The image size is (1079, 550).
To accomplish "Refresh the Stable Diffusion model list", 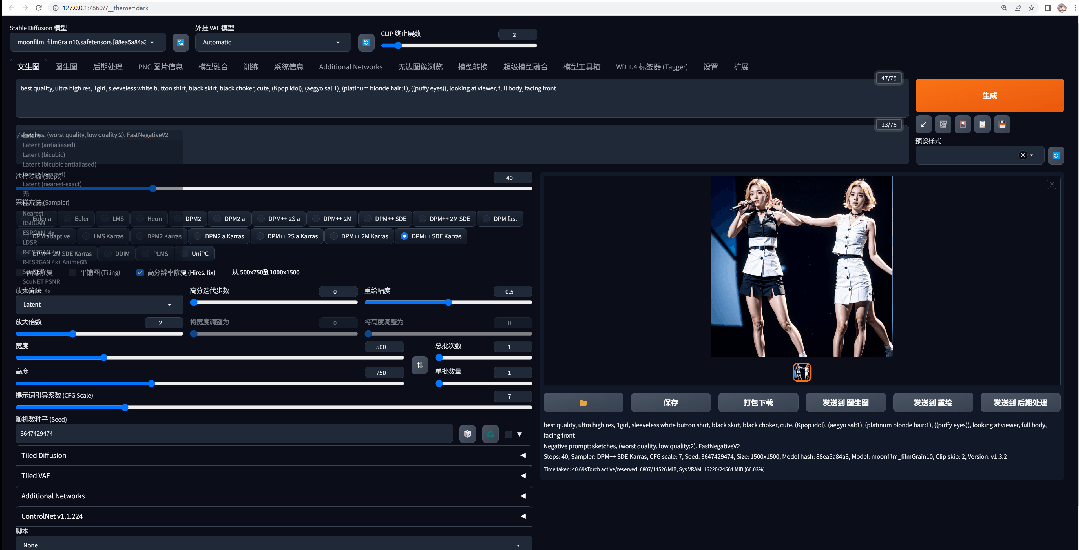I will point(180,42).
